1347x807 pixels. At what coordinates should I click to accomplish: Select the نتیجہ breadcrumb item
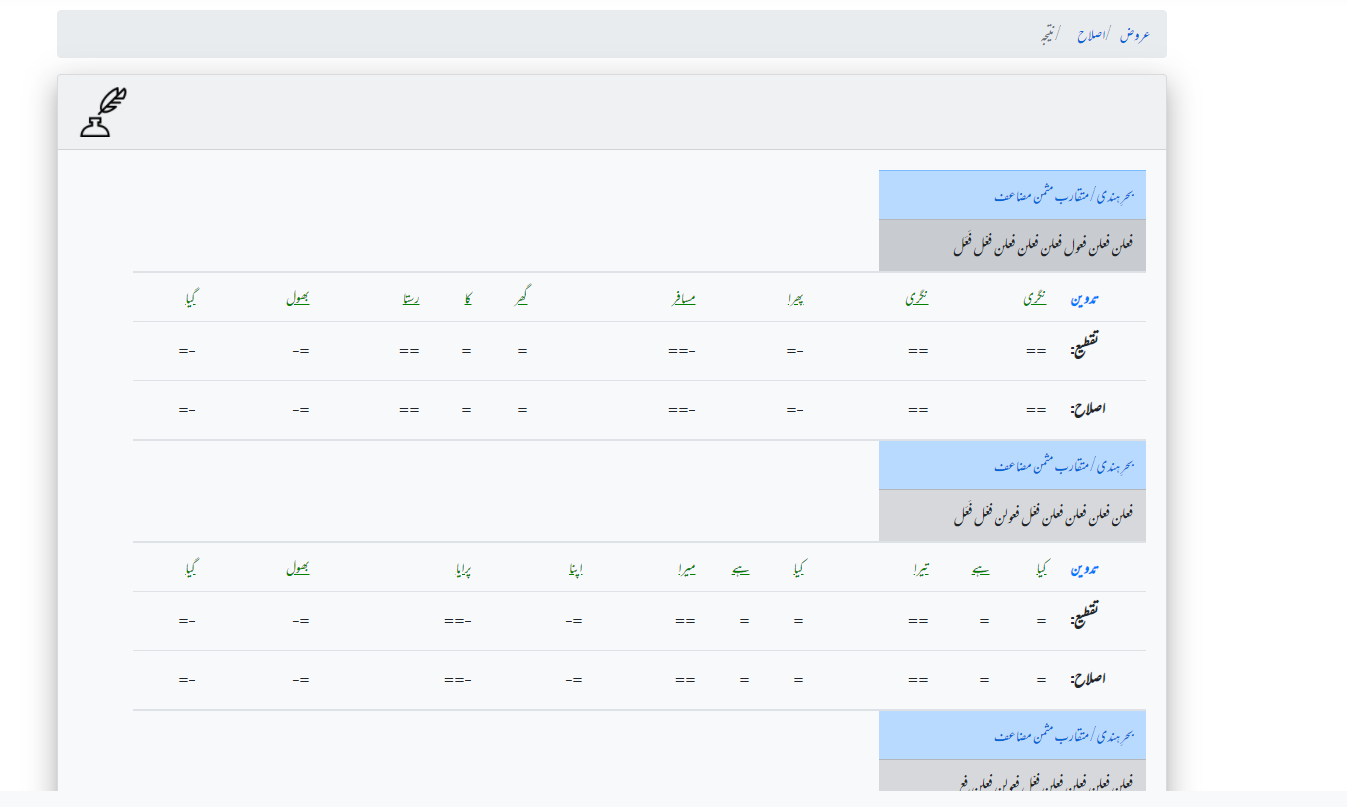click(1046, 34)
